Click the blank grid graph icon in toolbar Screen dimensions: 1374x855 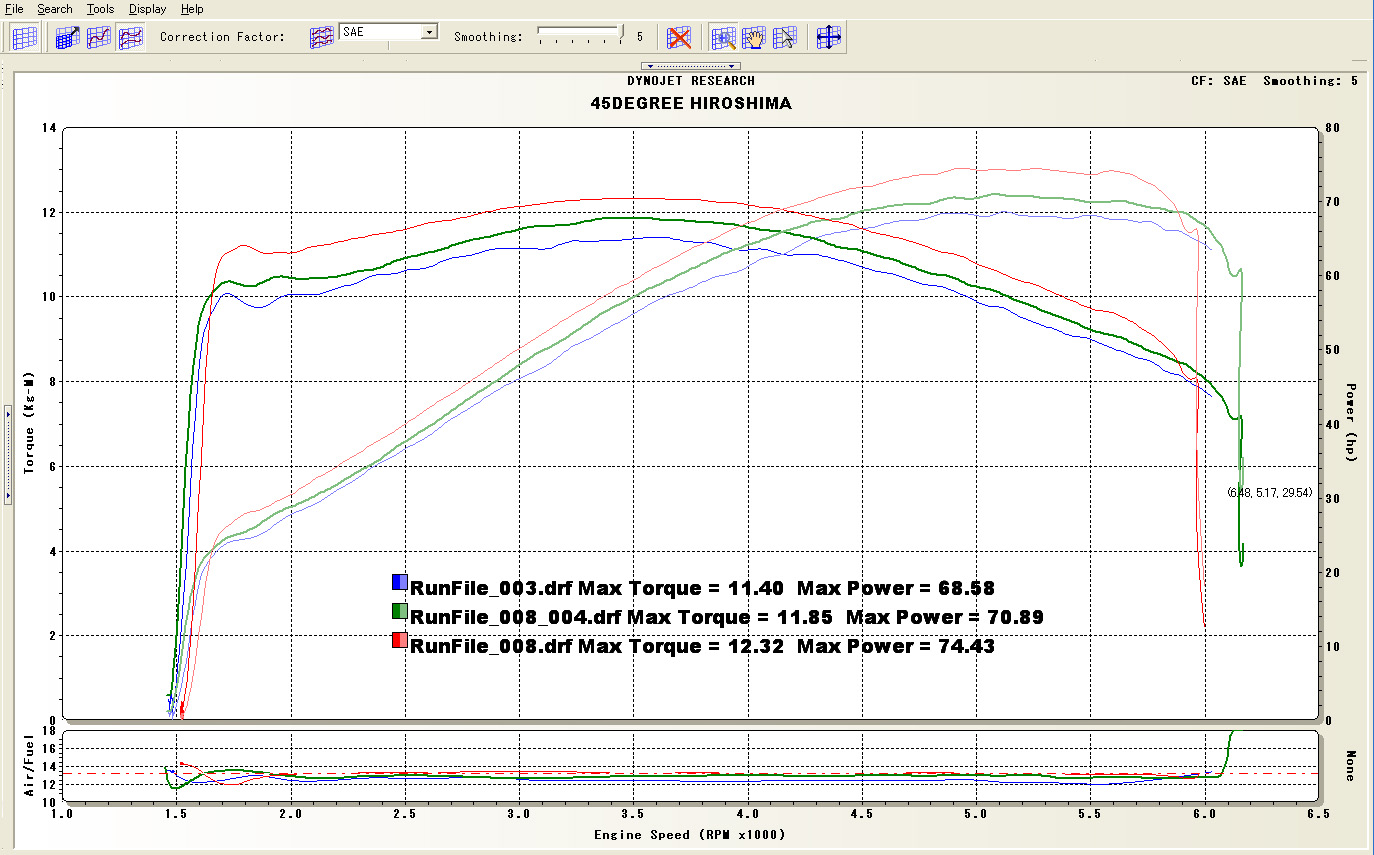(x=25, y=38)
